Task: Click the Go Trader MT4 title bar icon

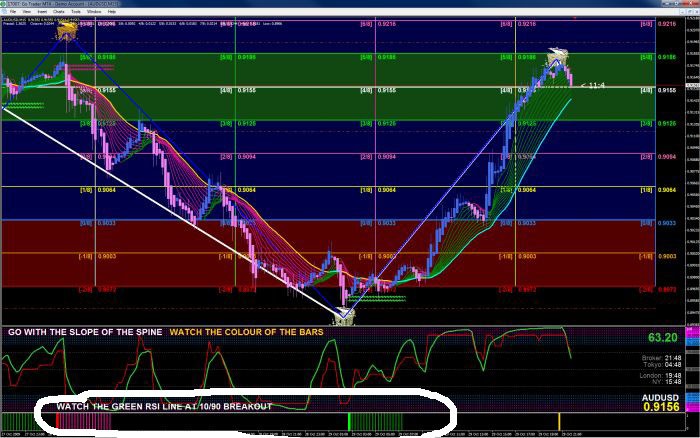Action: [4, 4]
